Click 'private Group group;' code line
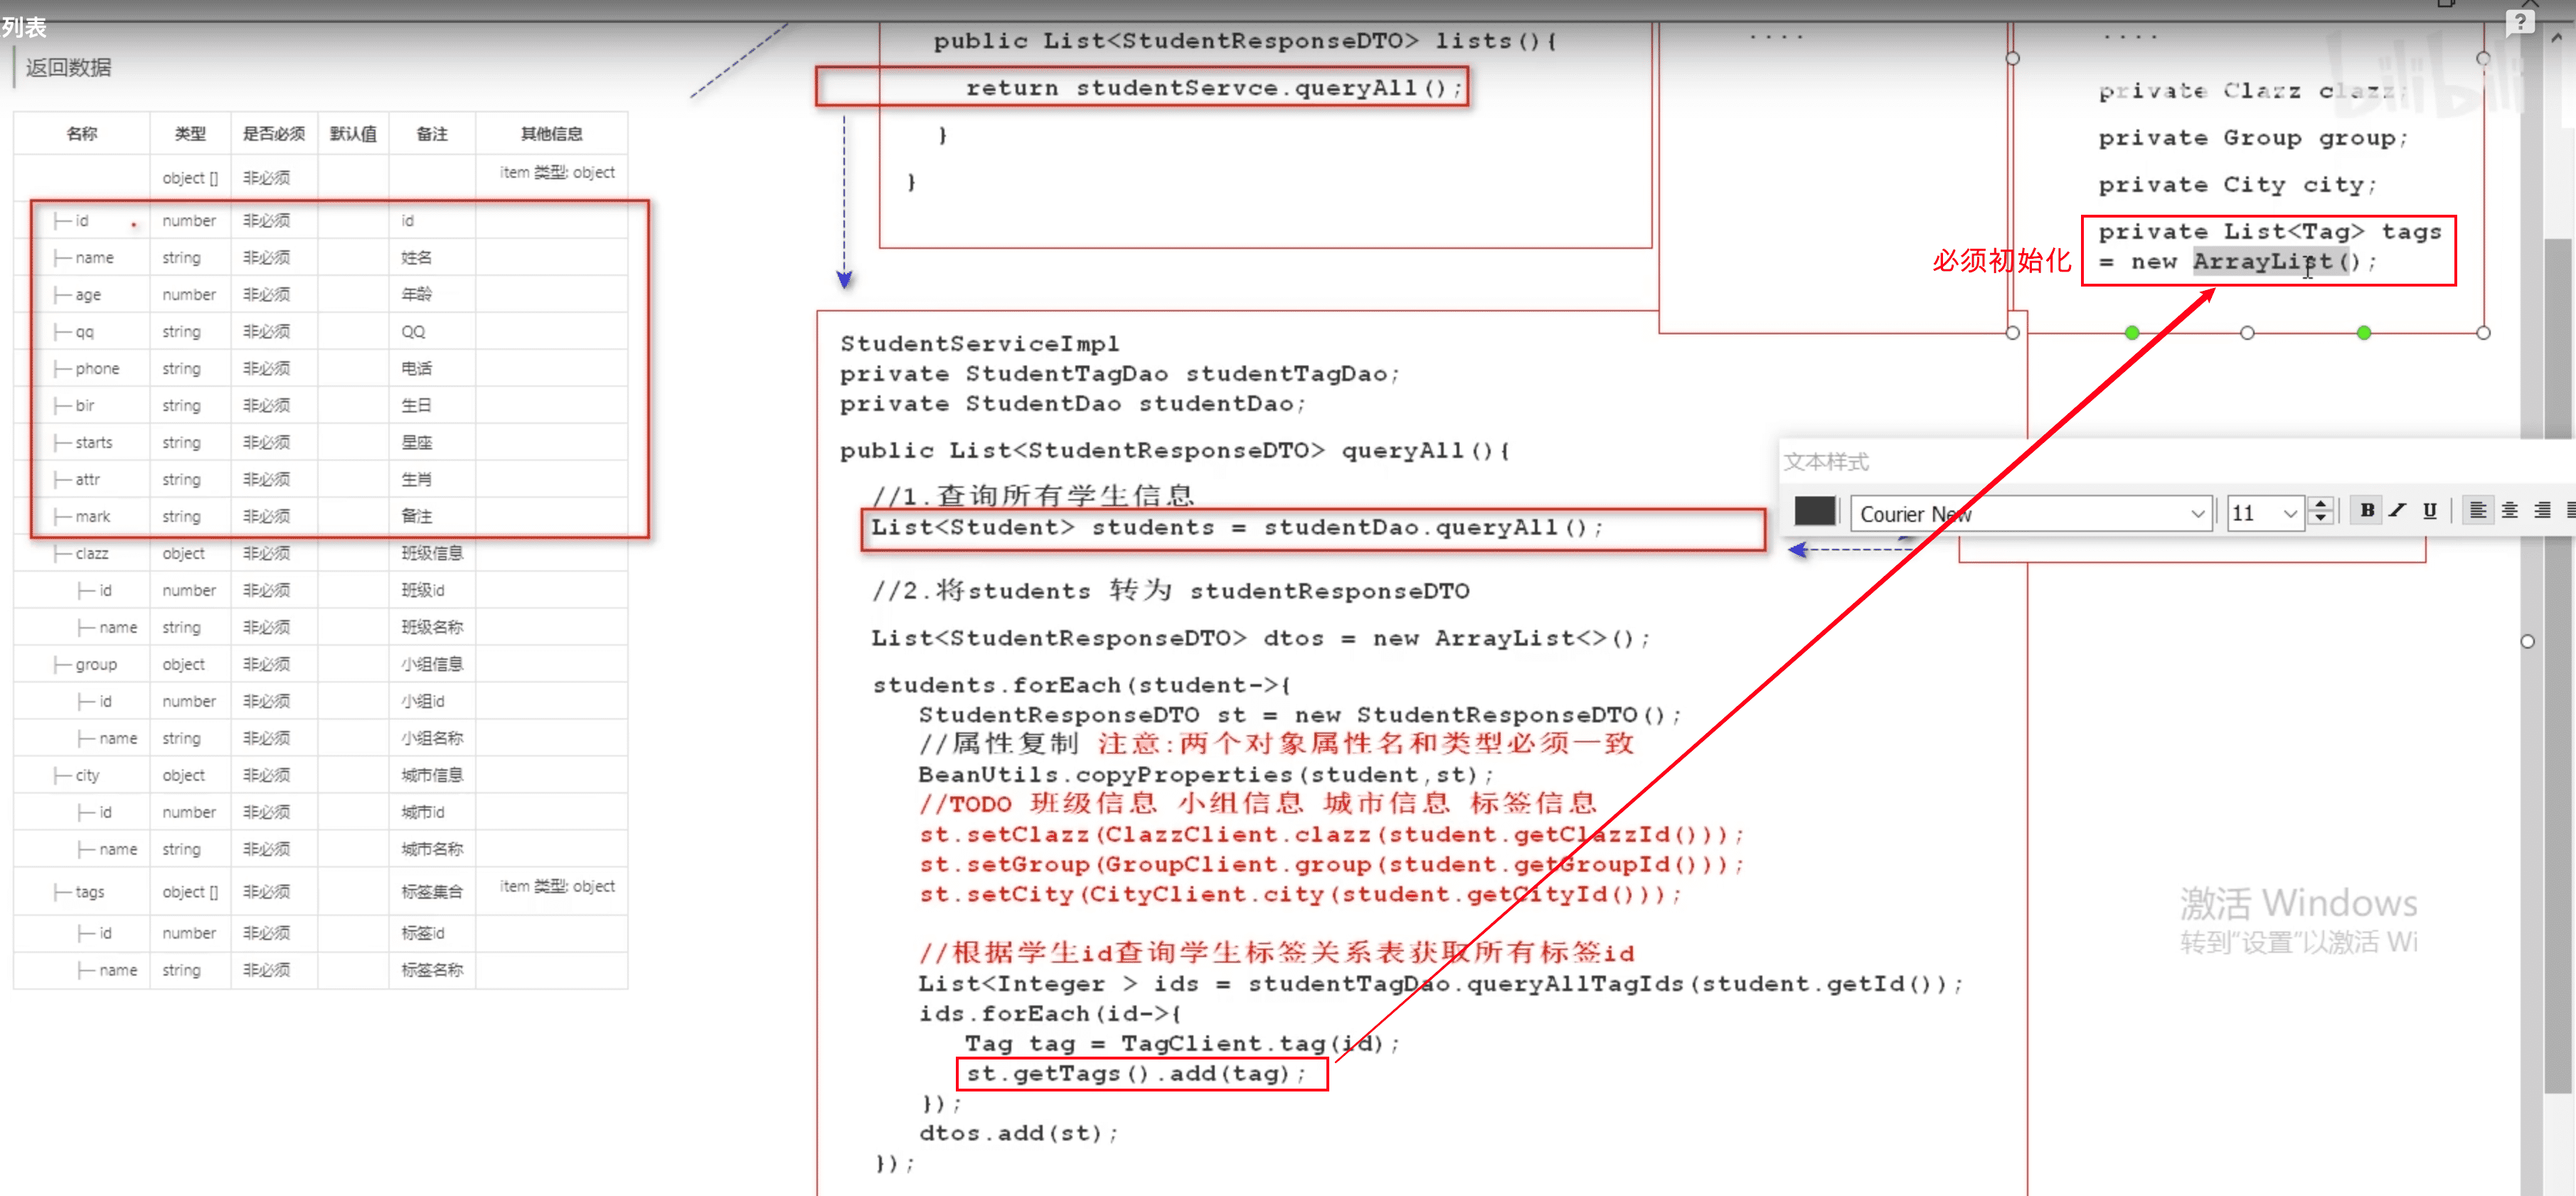Image resolution: width=2576 pixels, height=1196 pixels. tap(2253, 138)
